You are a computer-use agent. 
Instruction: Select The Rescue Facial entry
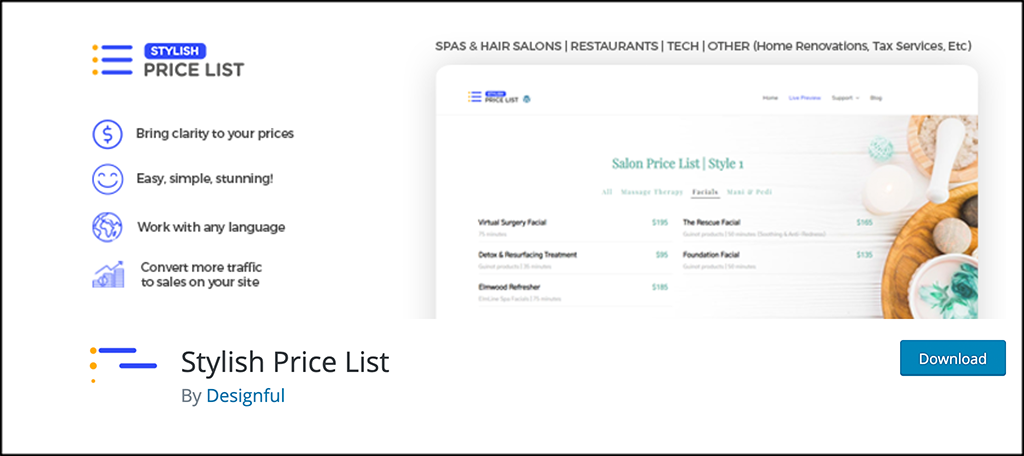(777, 227)
